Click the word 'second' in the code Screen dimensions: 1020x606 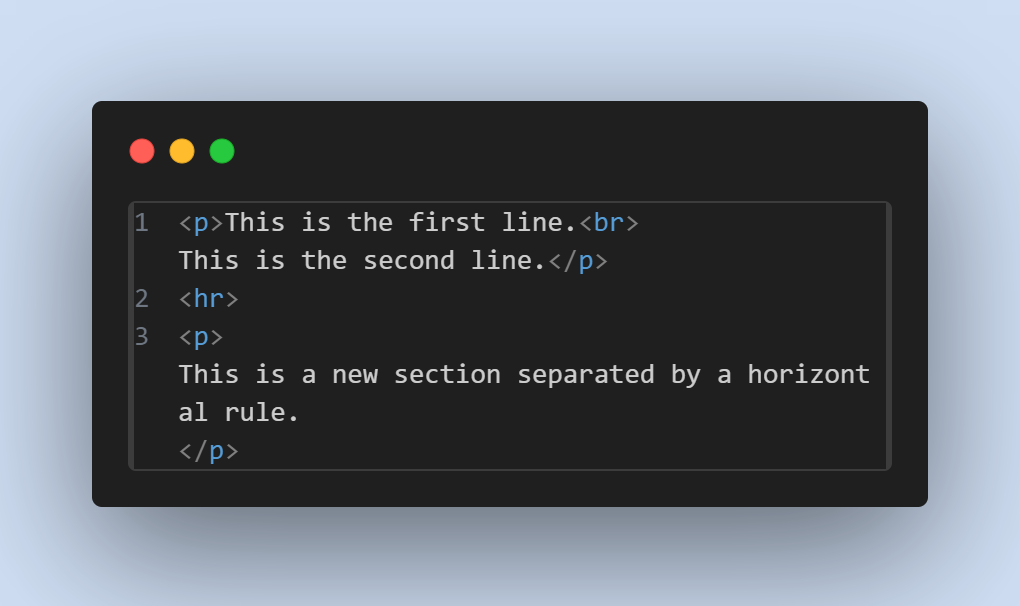click(409, 261)
